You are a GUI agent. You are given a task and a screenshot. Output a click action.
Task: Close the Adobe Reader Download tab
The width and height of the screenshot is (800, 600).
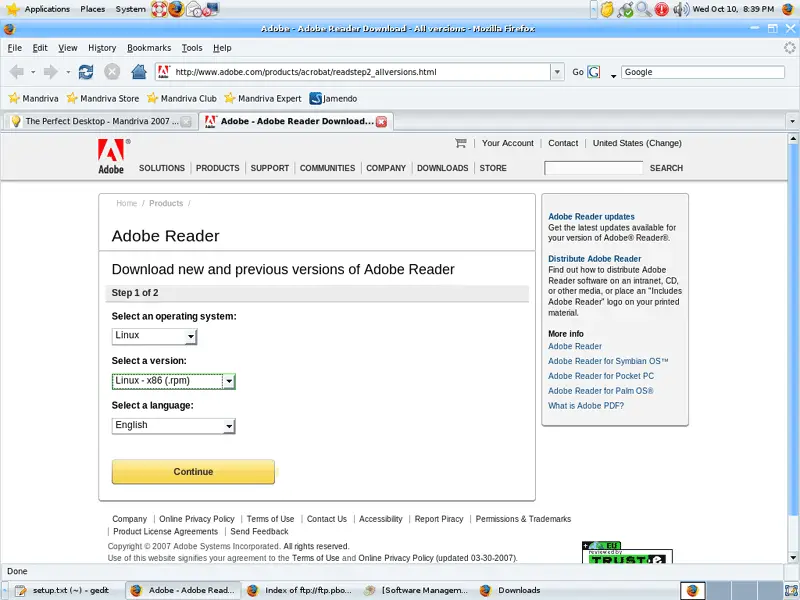[381, 121]
